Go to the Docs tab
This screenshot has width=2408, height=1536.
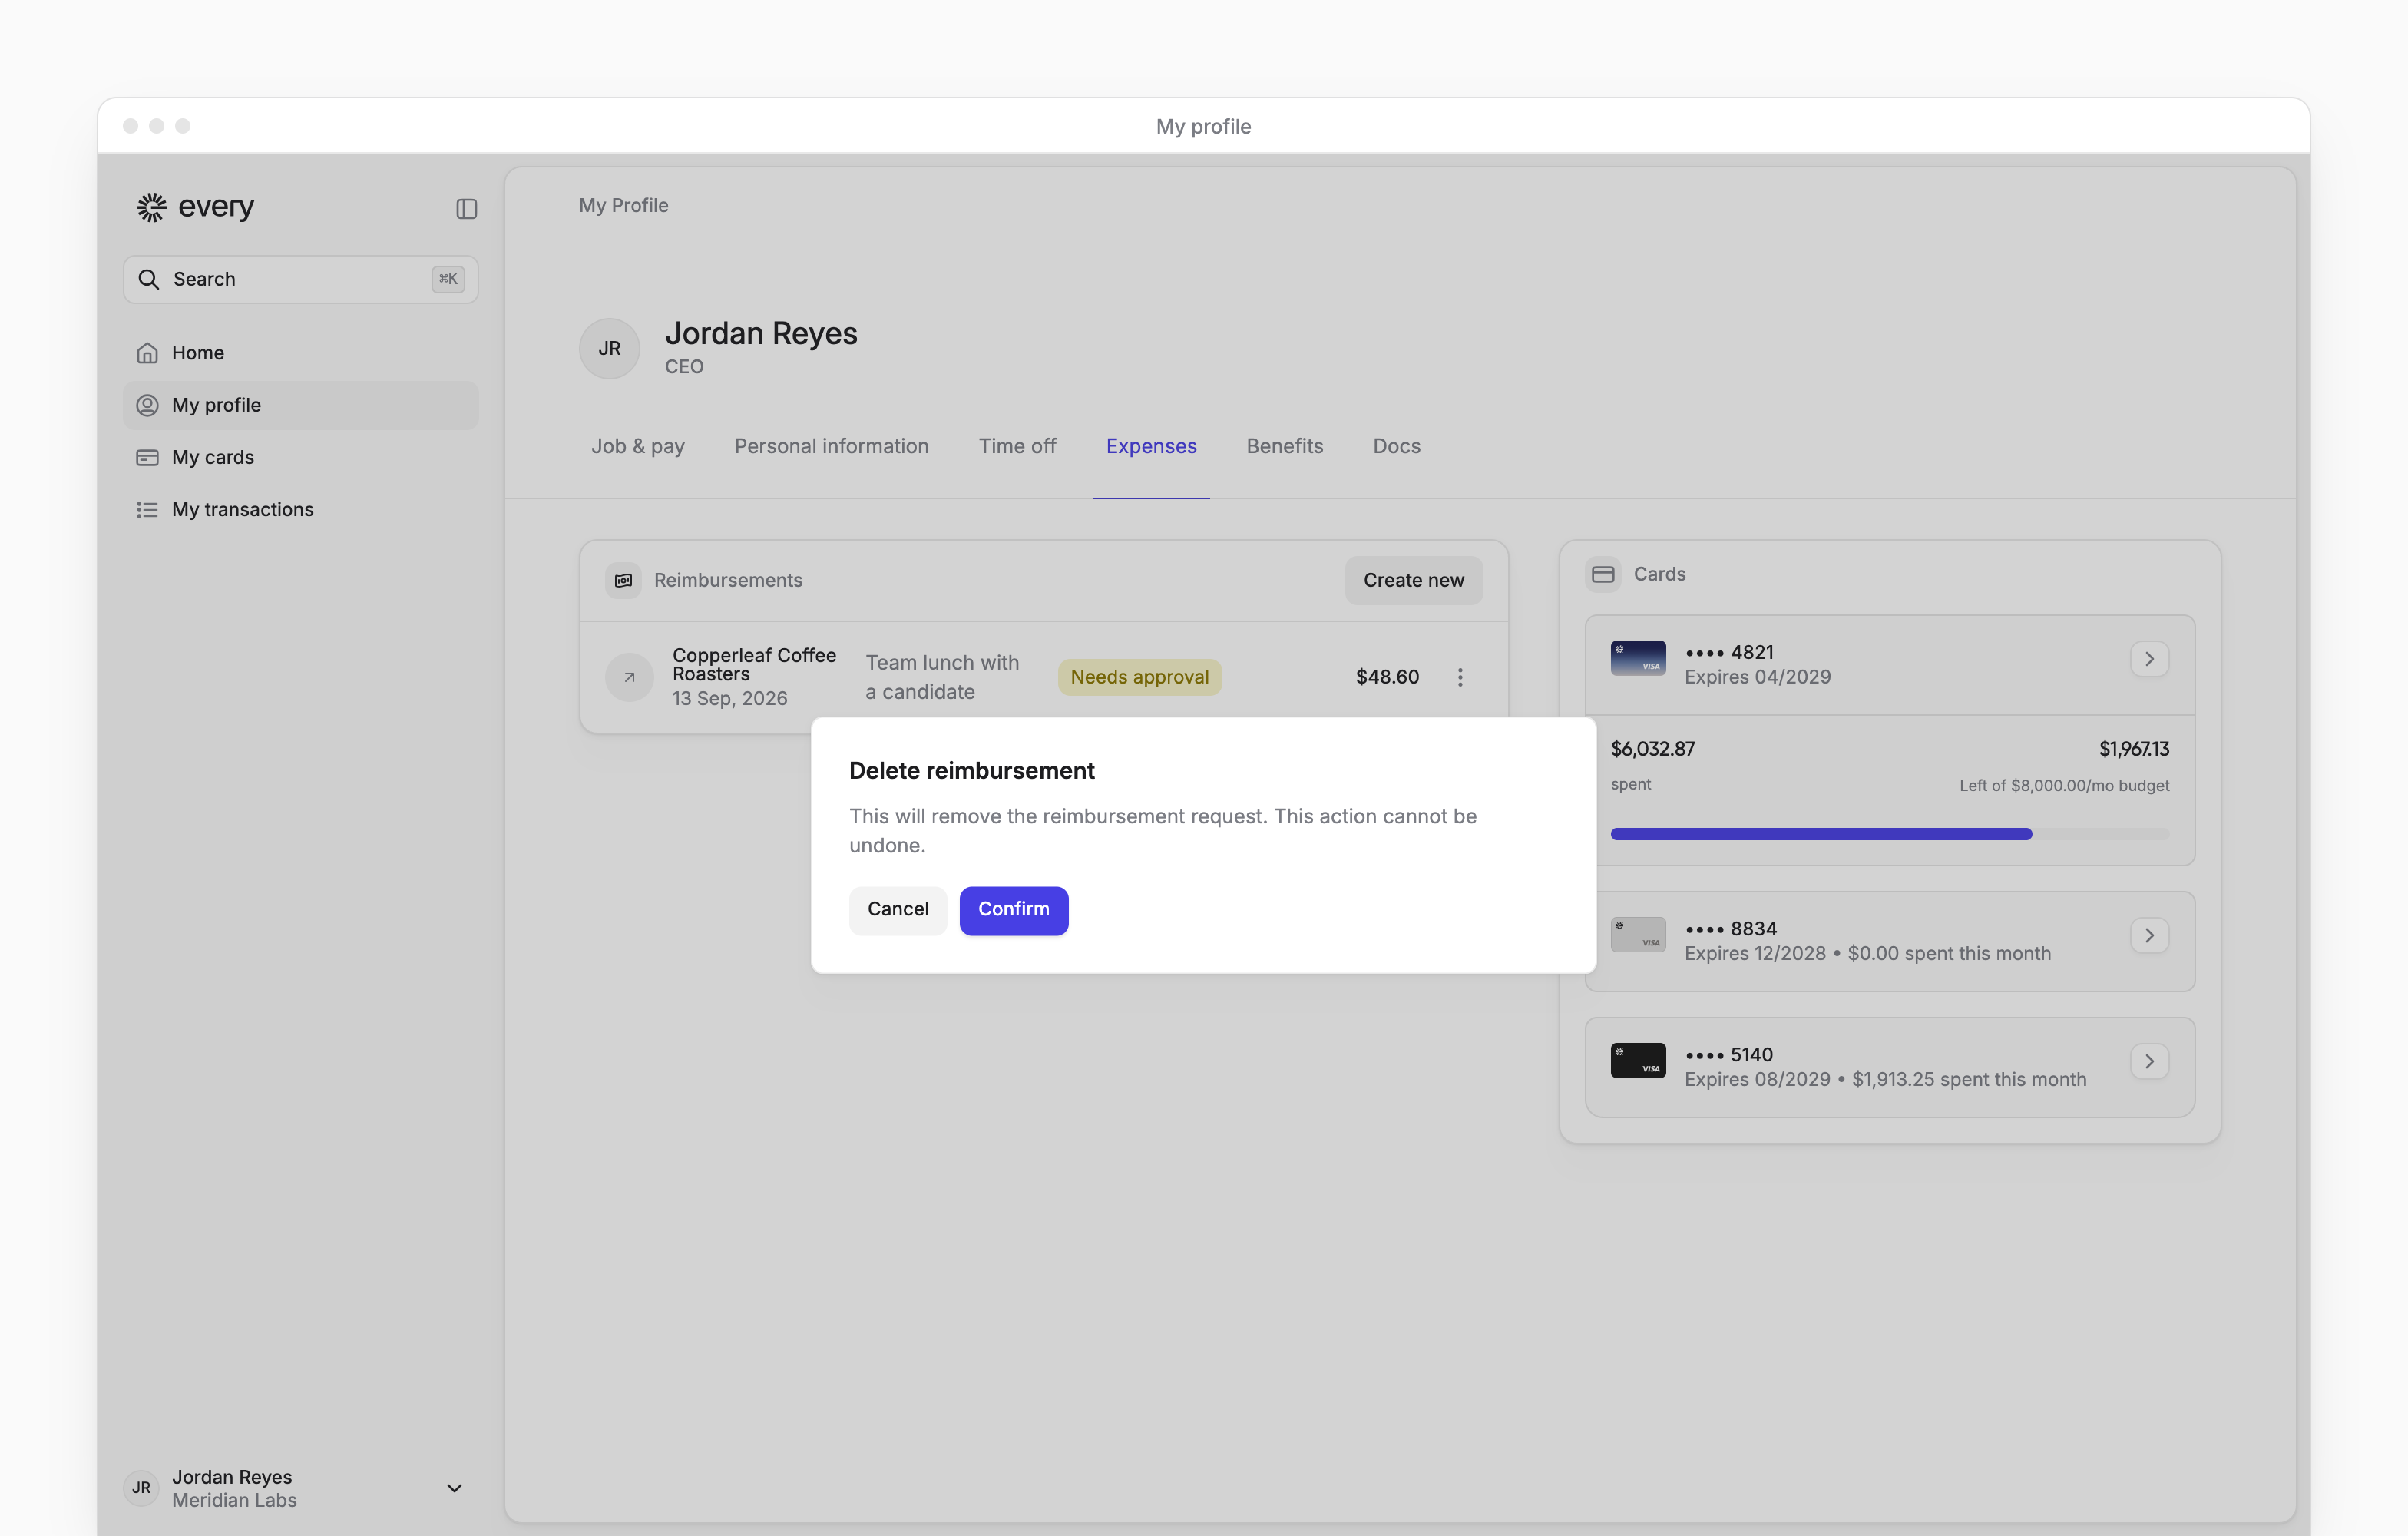pos(1396,446)
